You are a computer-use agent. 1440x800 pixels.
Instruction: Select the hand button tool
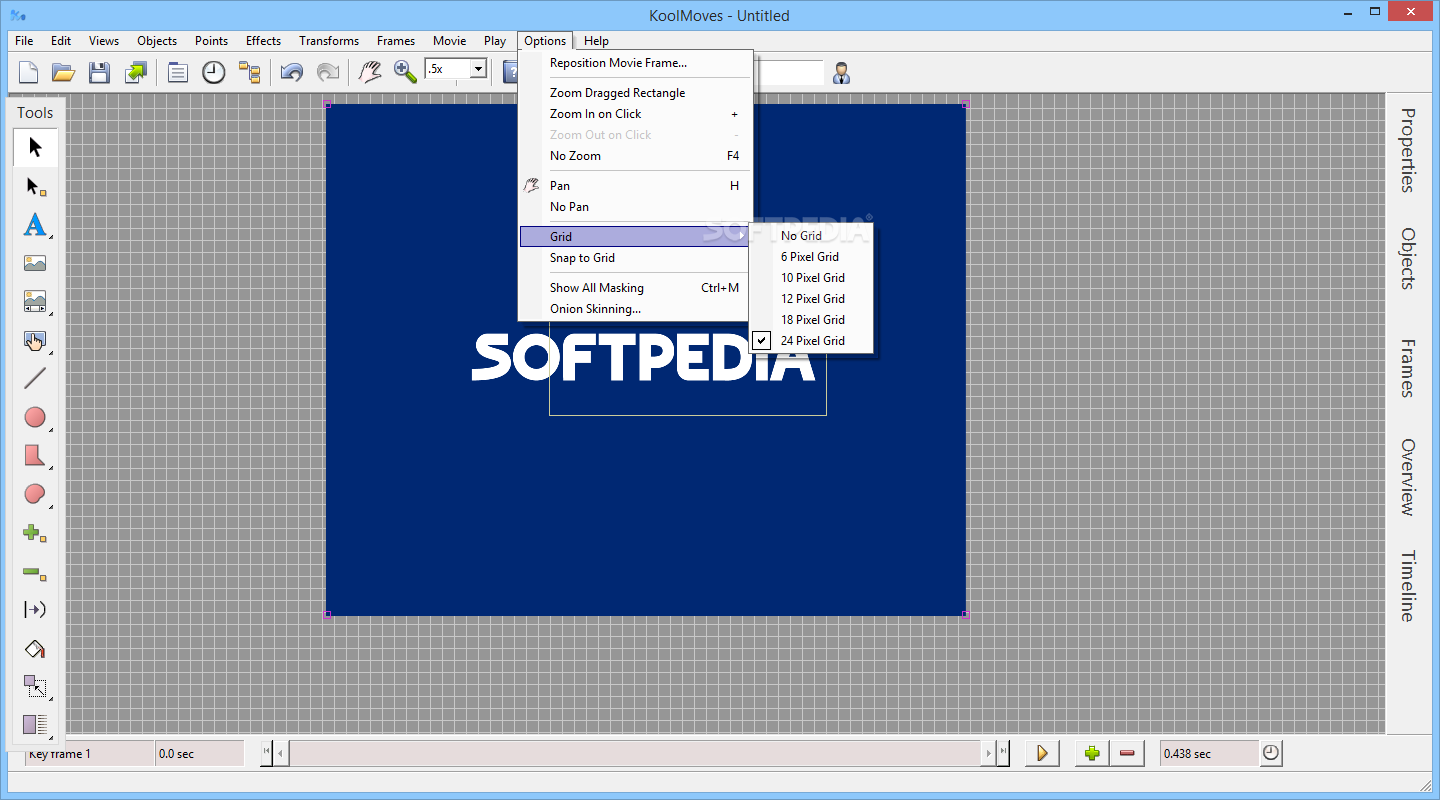click(35, 341)
